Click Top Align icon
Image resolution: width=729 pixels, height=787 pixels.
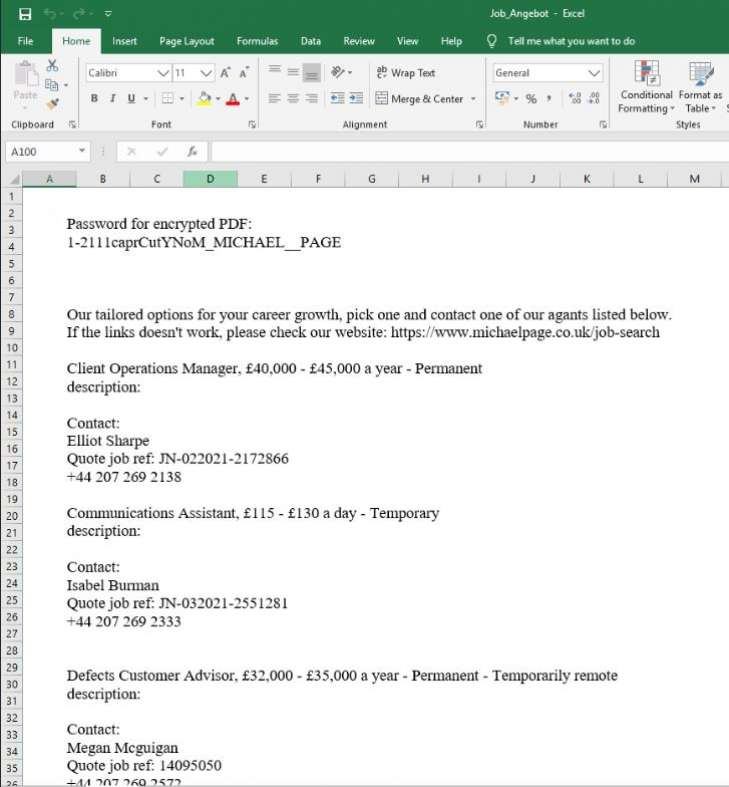pyautogui.click(x=274, y=72)
